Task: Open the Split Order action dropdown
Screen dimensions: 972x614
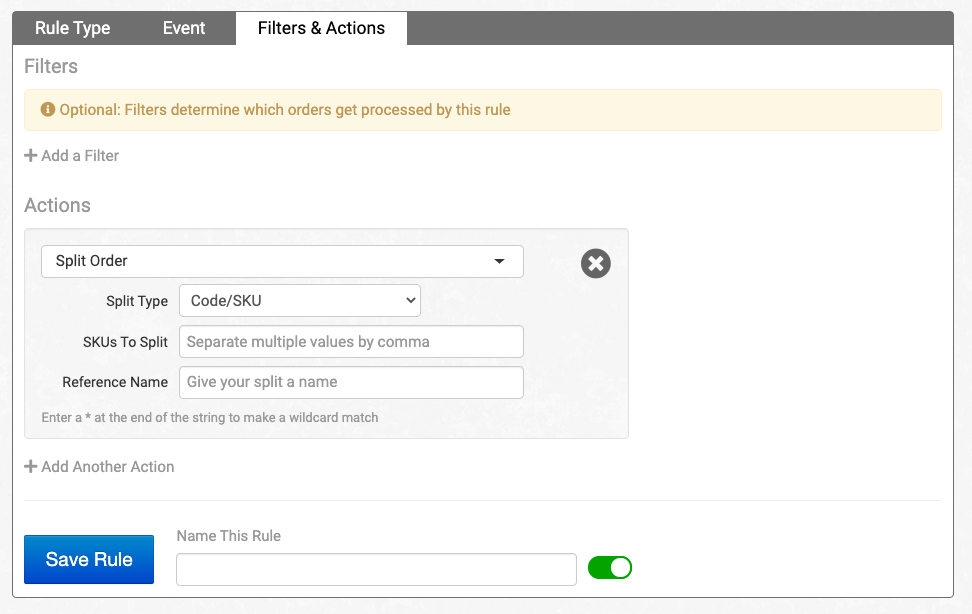Action: click(282, 261)
